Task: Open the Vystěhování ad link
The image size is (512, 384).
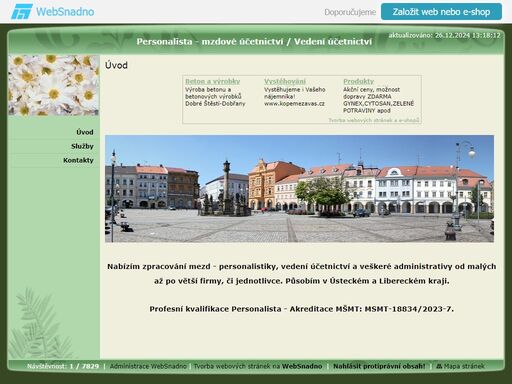Action: [285, 81]
